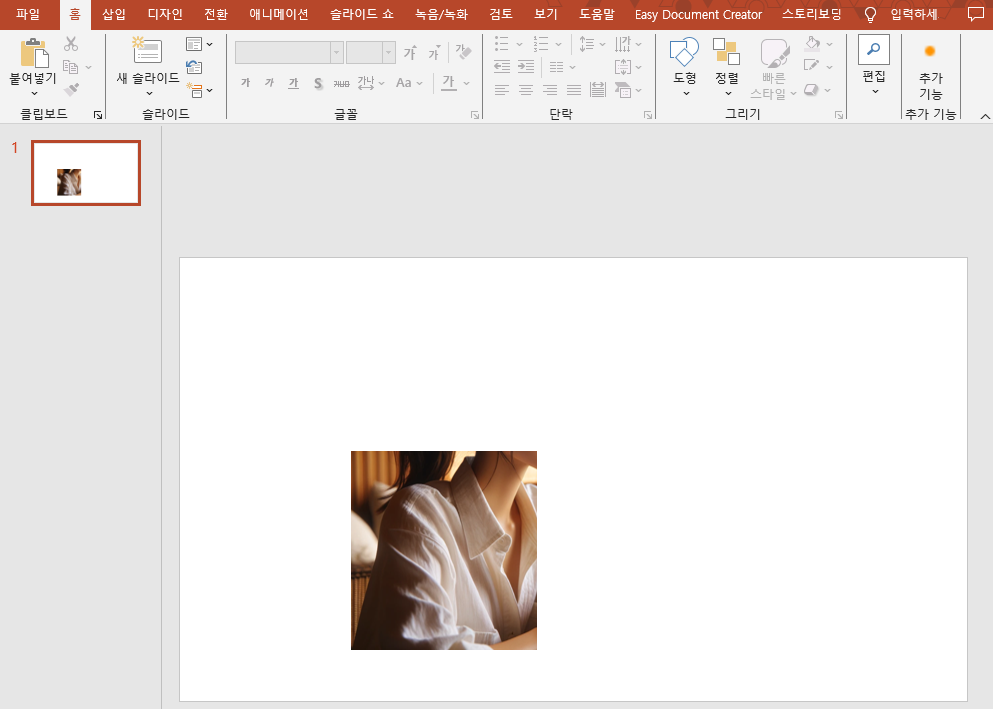This screenshot has width=993, height=709.
Task: Click the Shape Effects icon
Action: 811,90
